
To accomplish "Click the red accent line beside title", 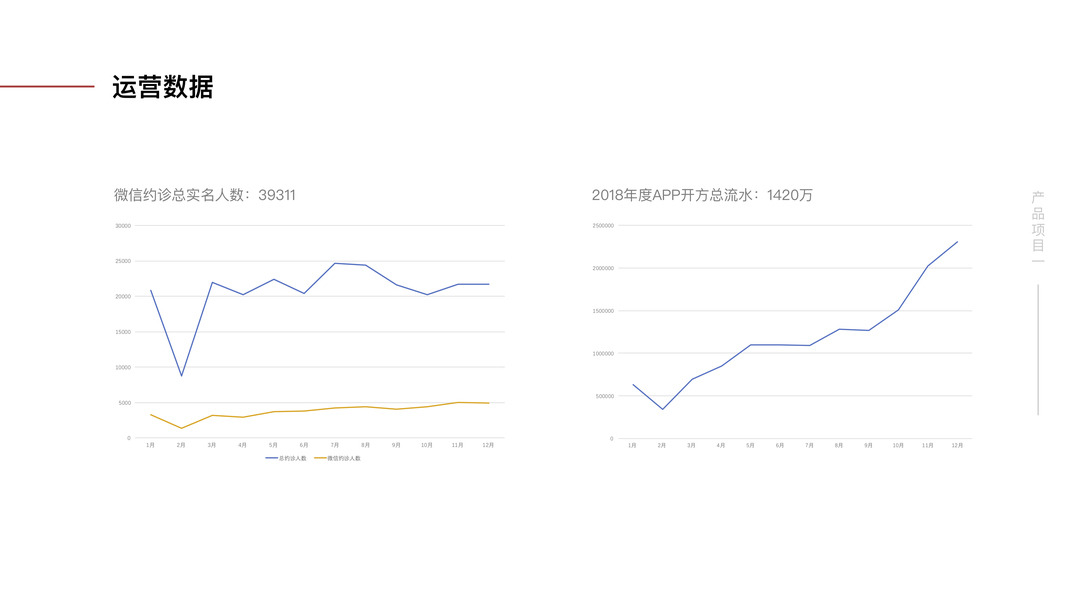I will click(x=47, y=87).
